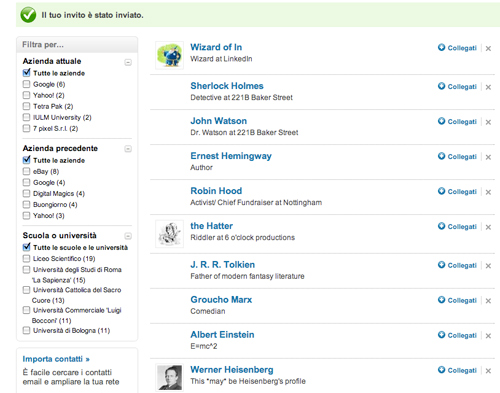Remove Robin Hood from suggestions
This screenshot has height=393, width=500.
tap(488, 192)
